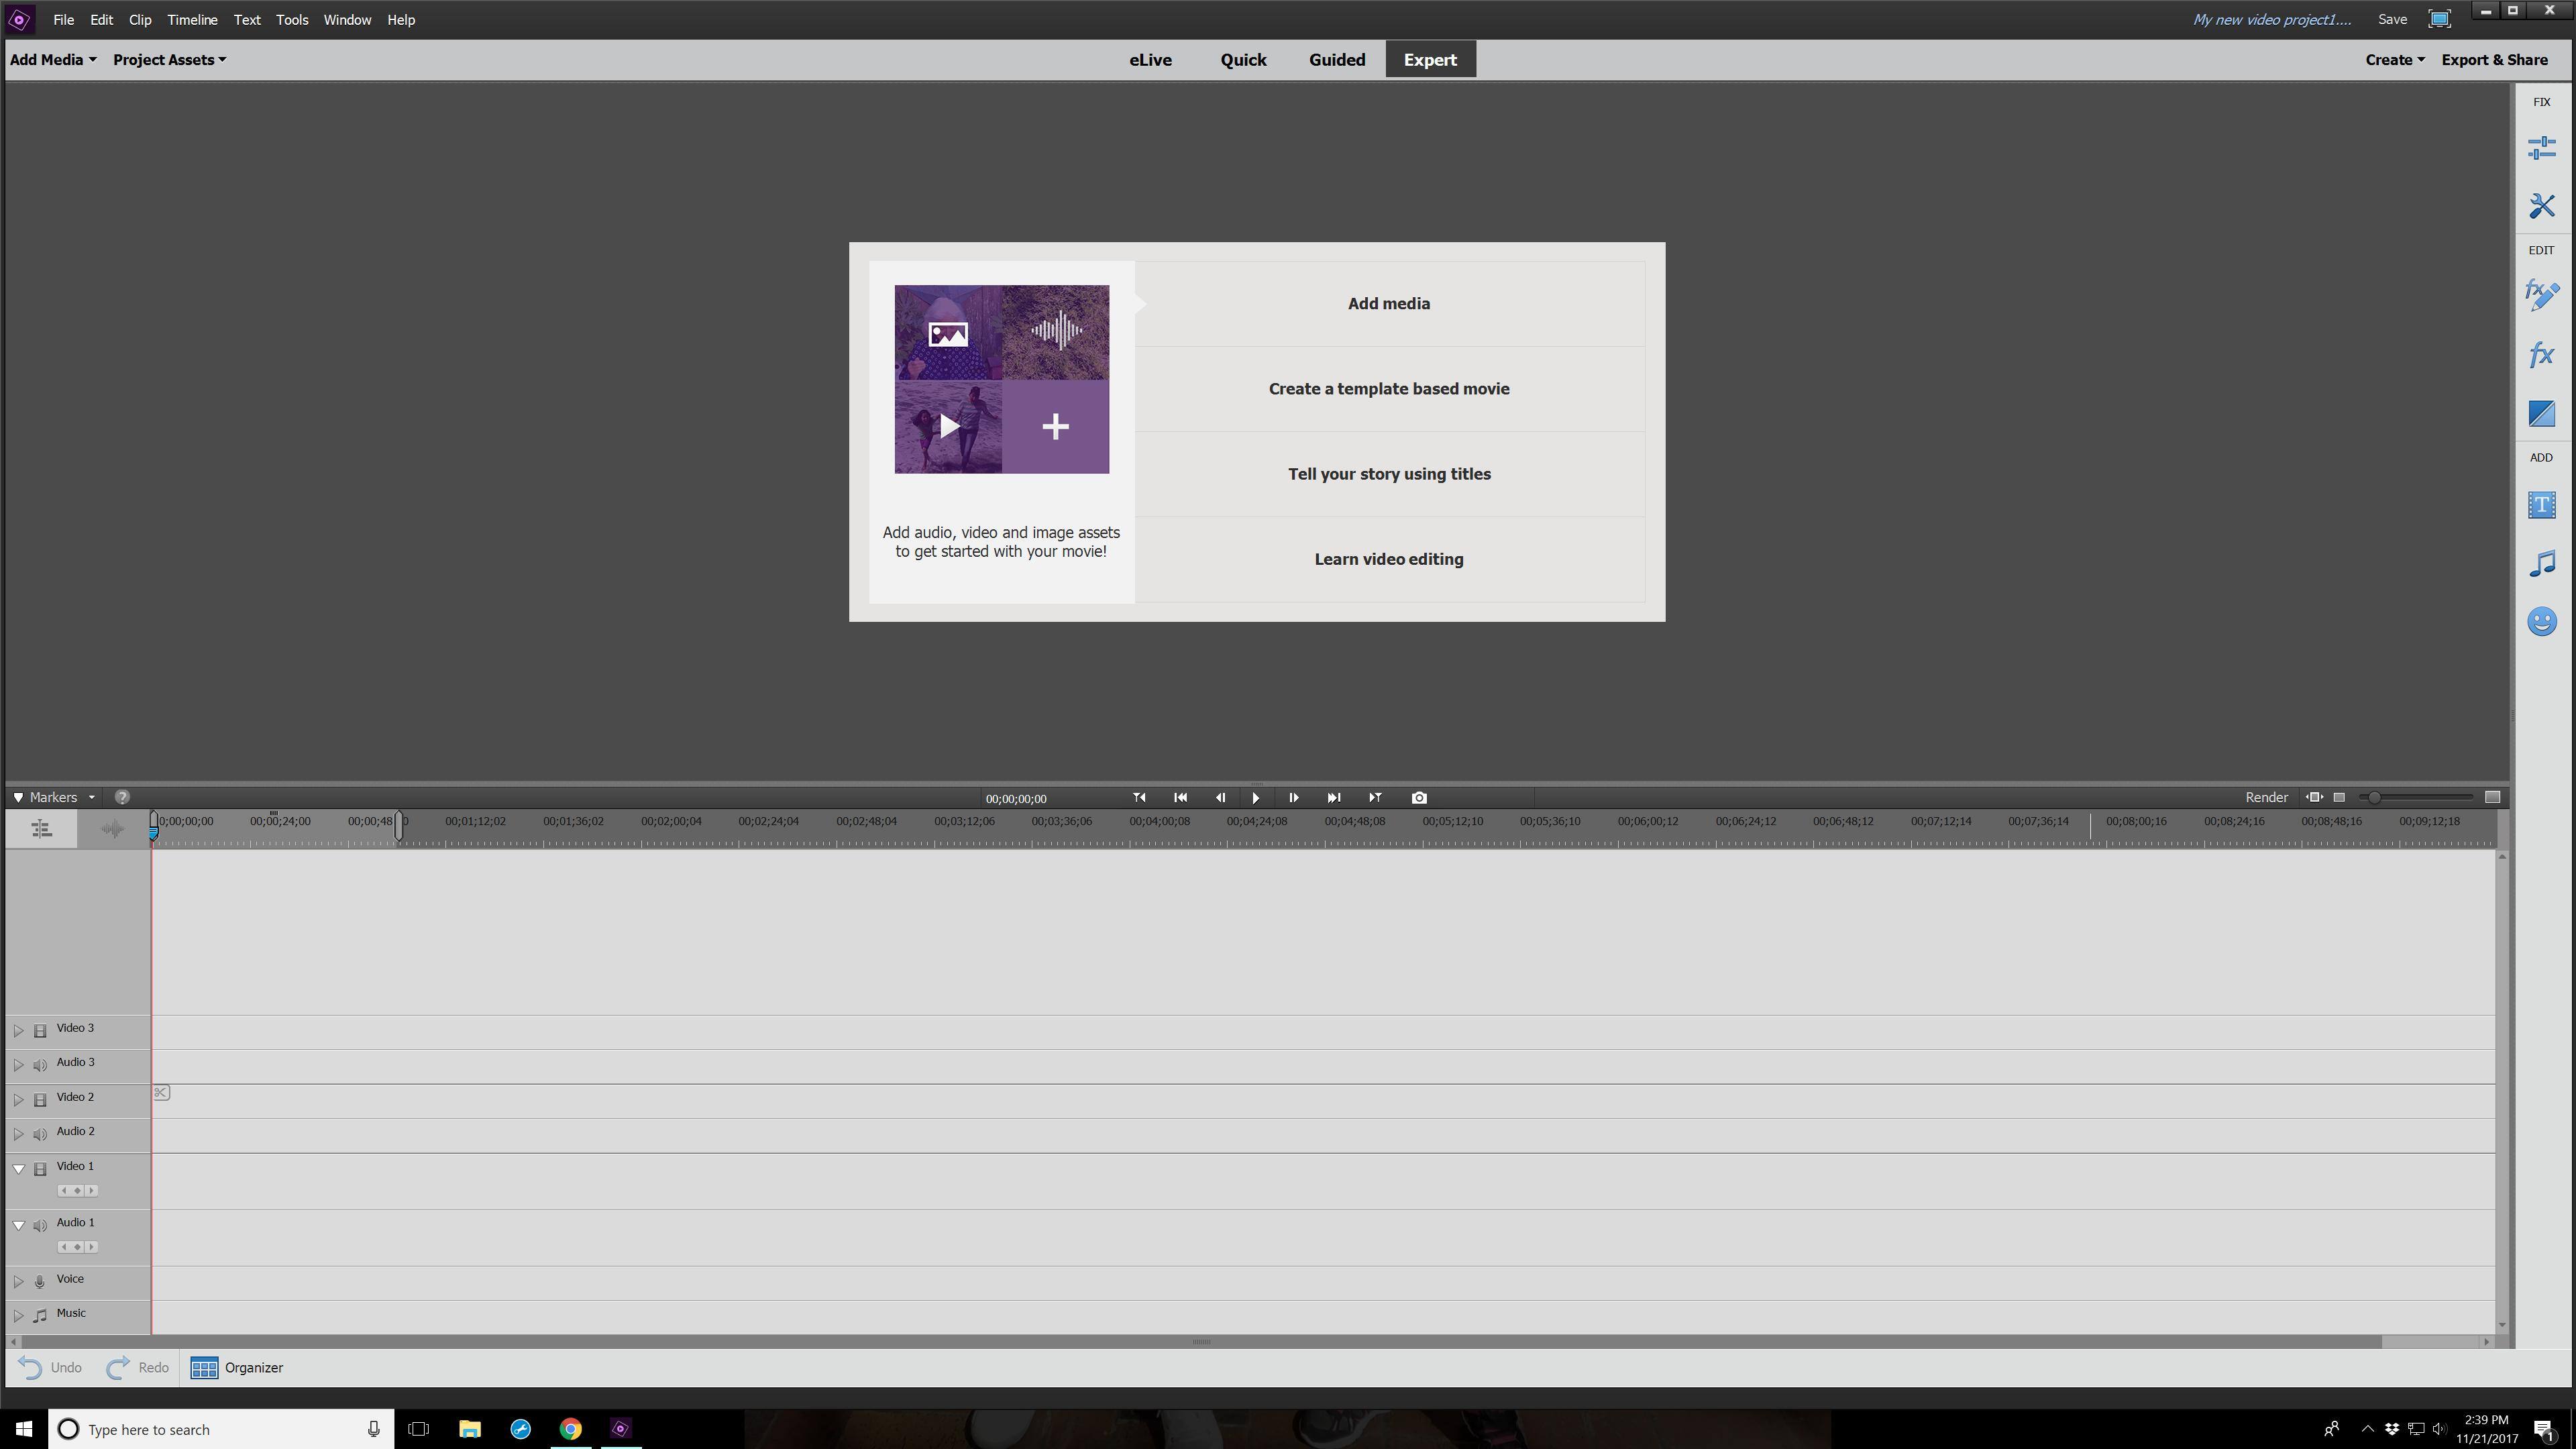Expand the Video 3 track
2576x1449 pixels.
tap(18, 1030)
